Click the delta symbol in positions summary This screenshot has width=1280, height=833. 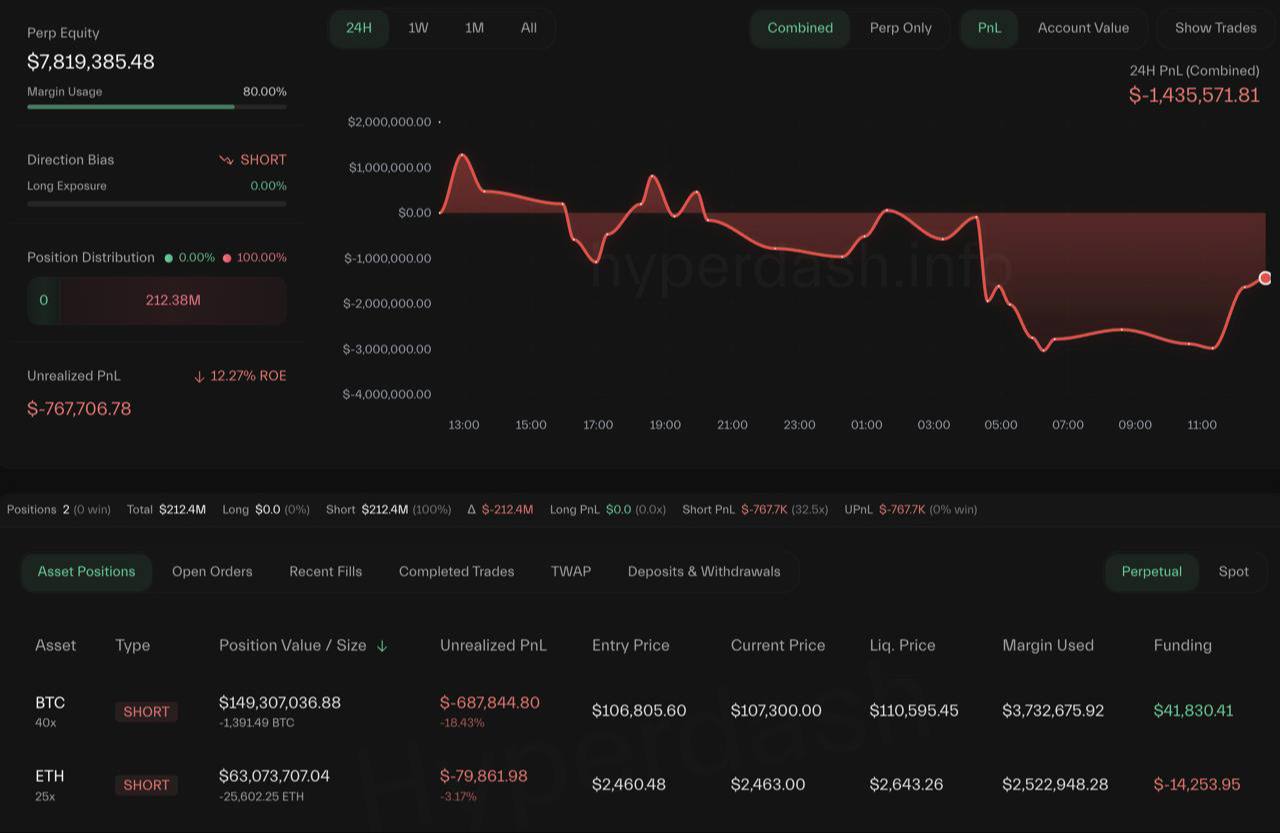(x=472, y=510)
